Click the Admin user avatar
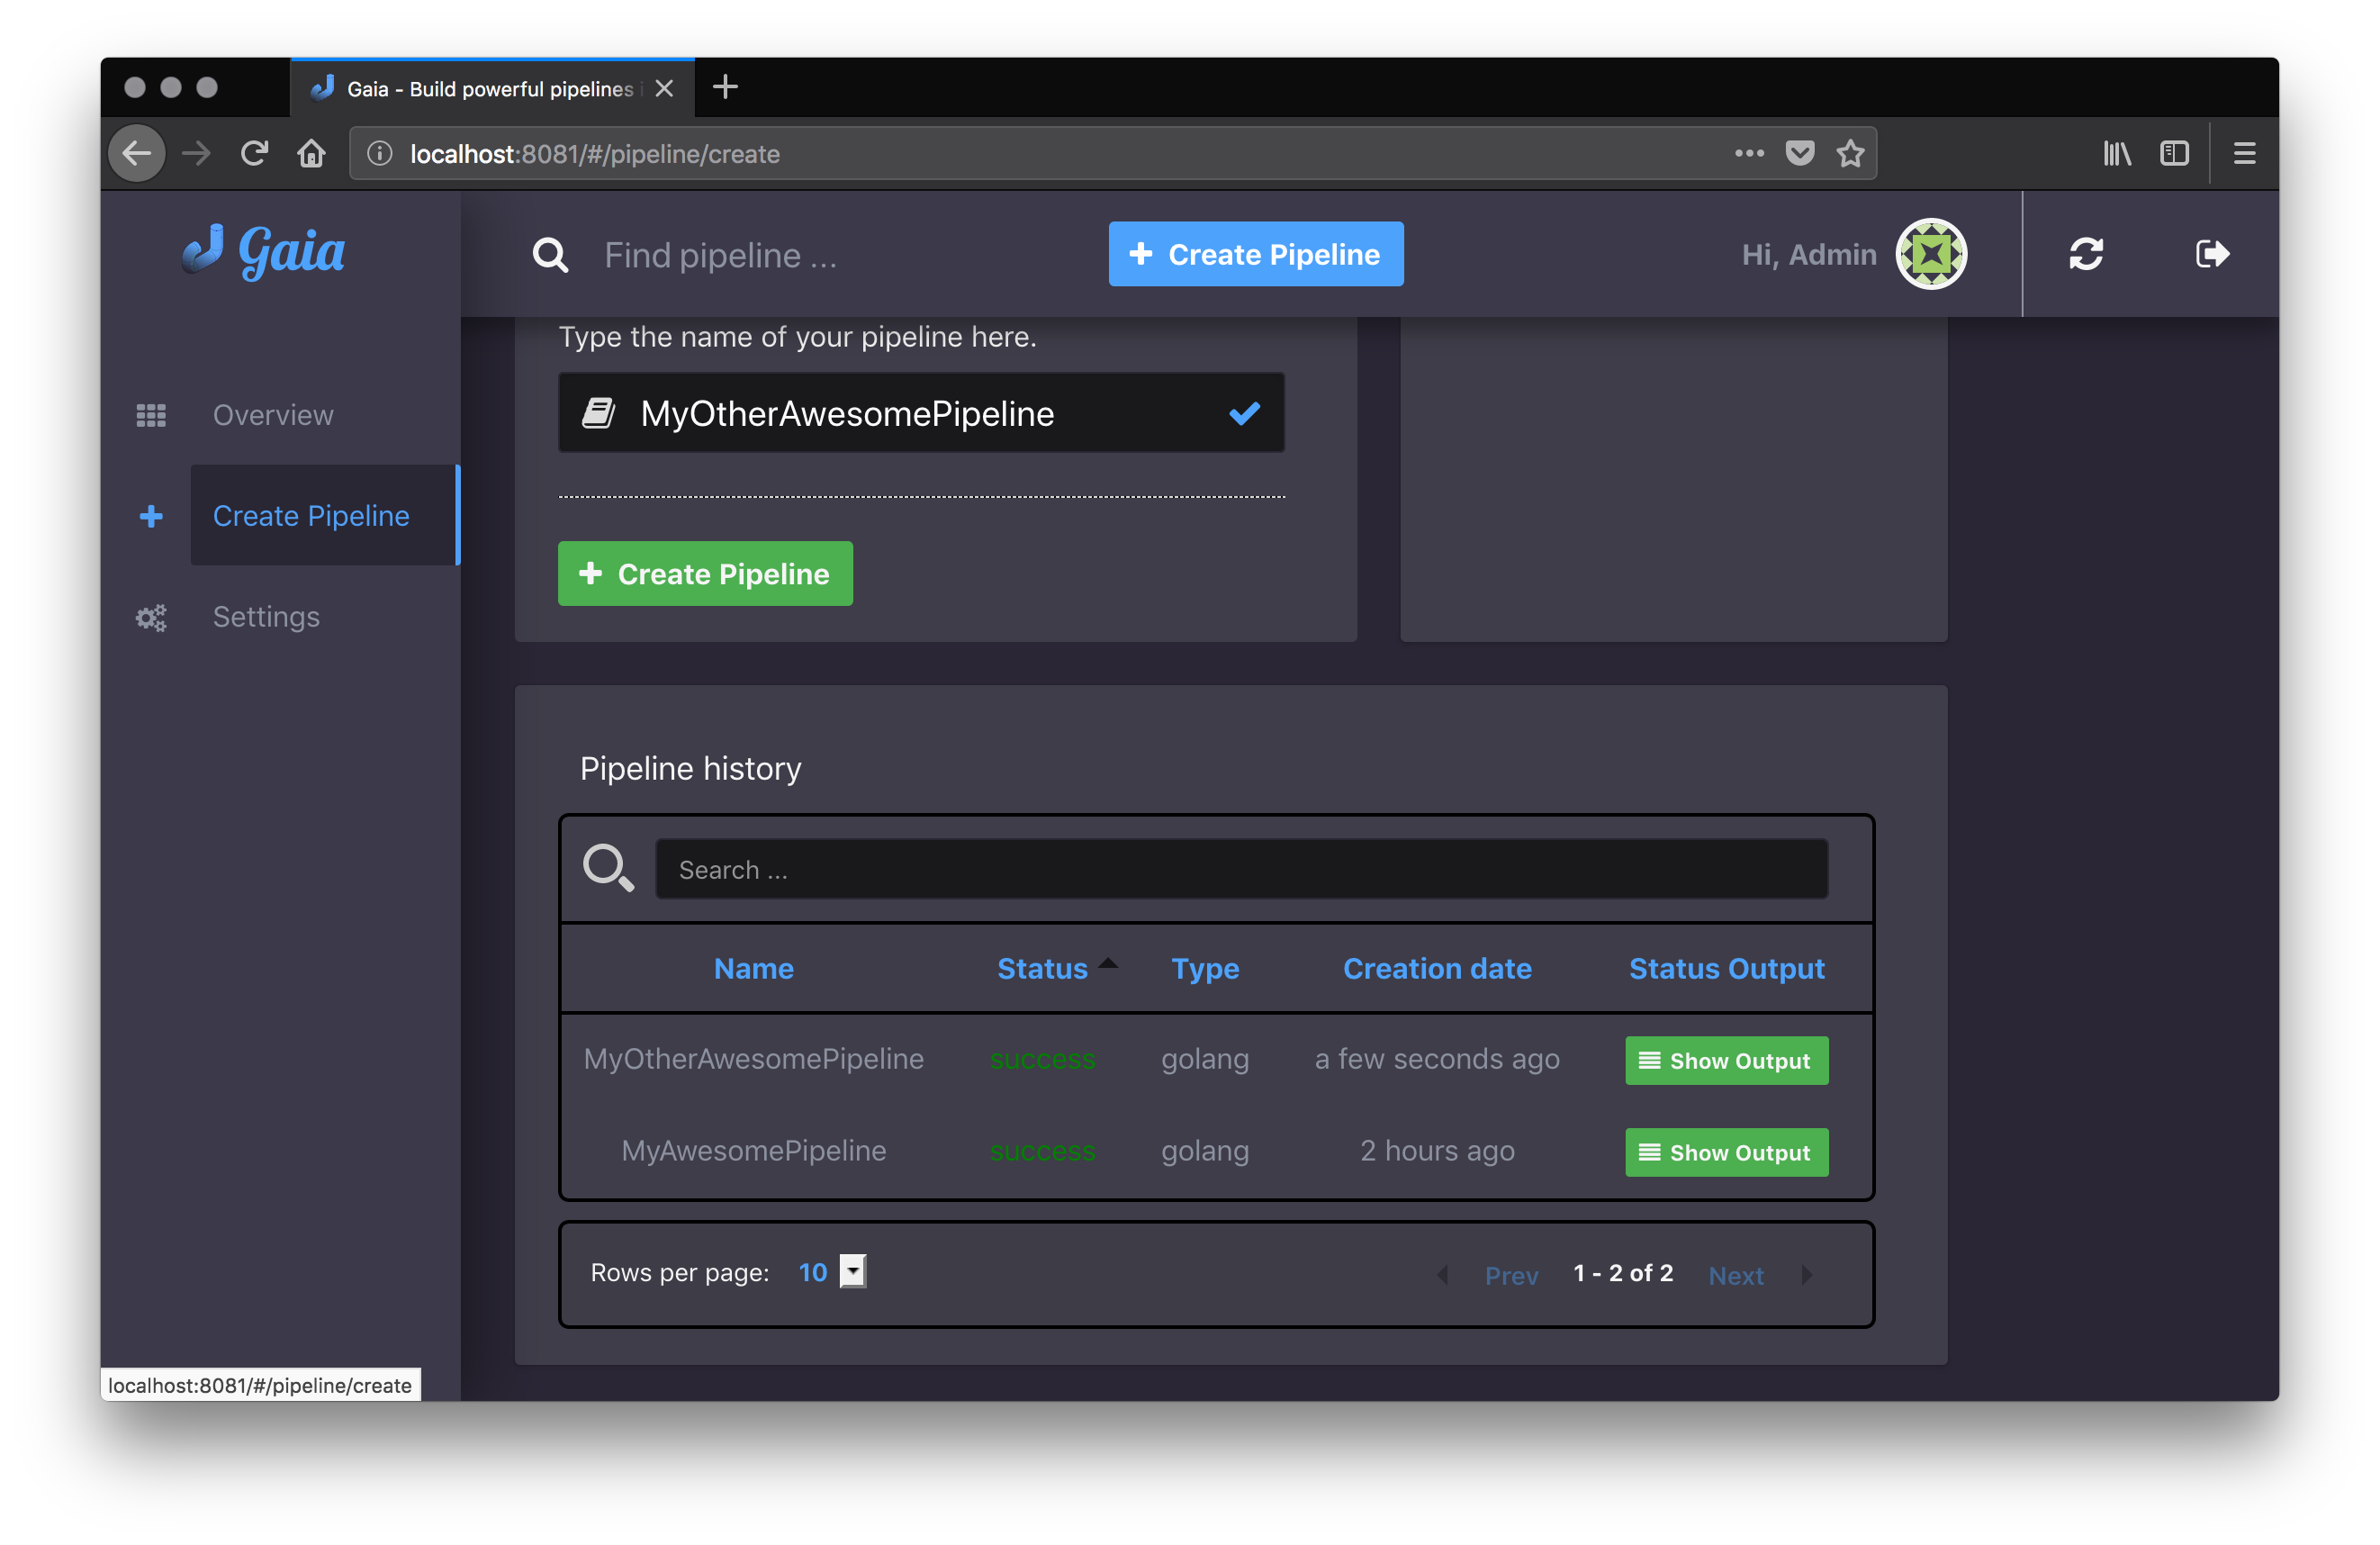2380x1545 pixels. click(1931, 254)
